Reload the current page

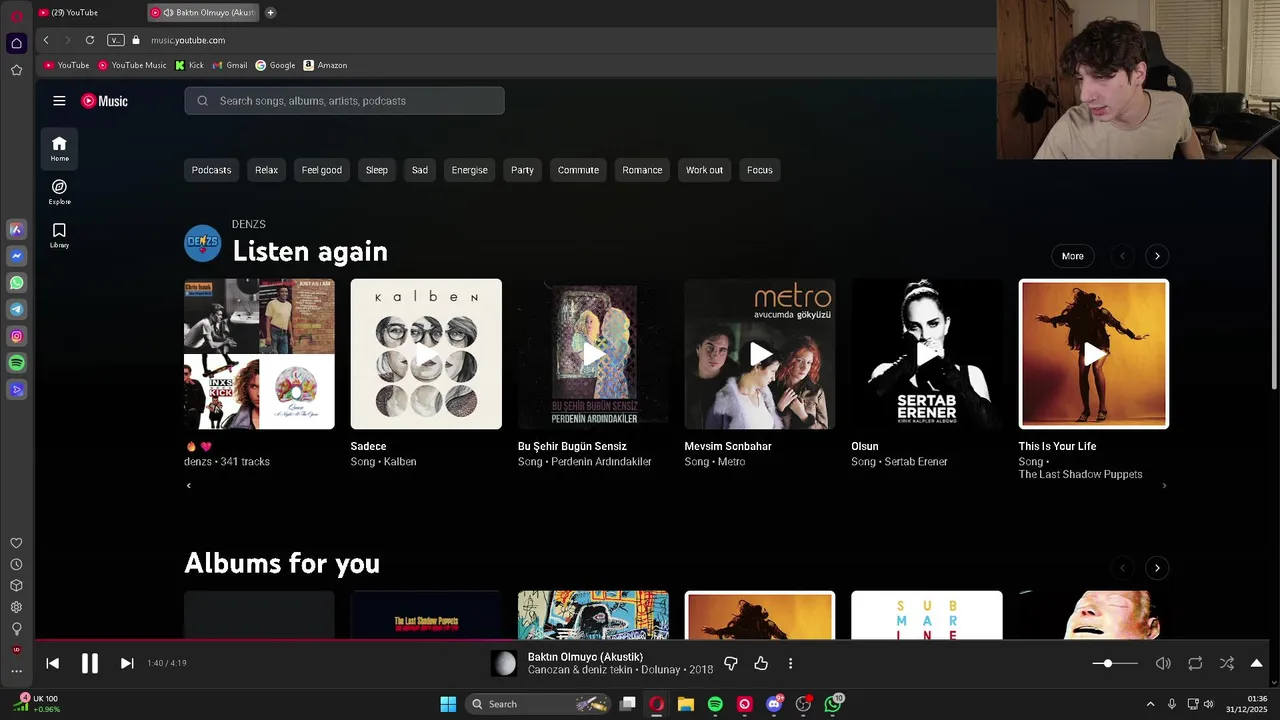90,40
